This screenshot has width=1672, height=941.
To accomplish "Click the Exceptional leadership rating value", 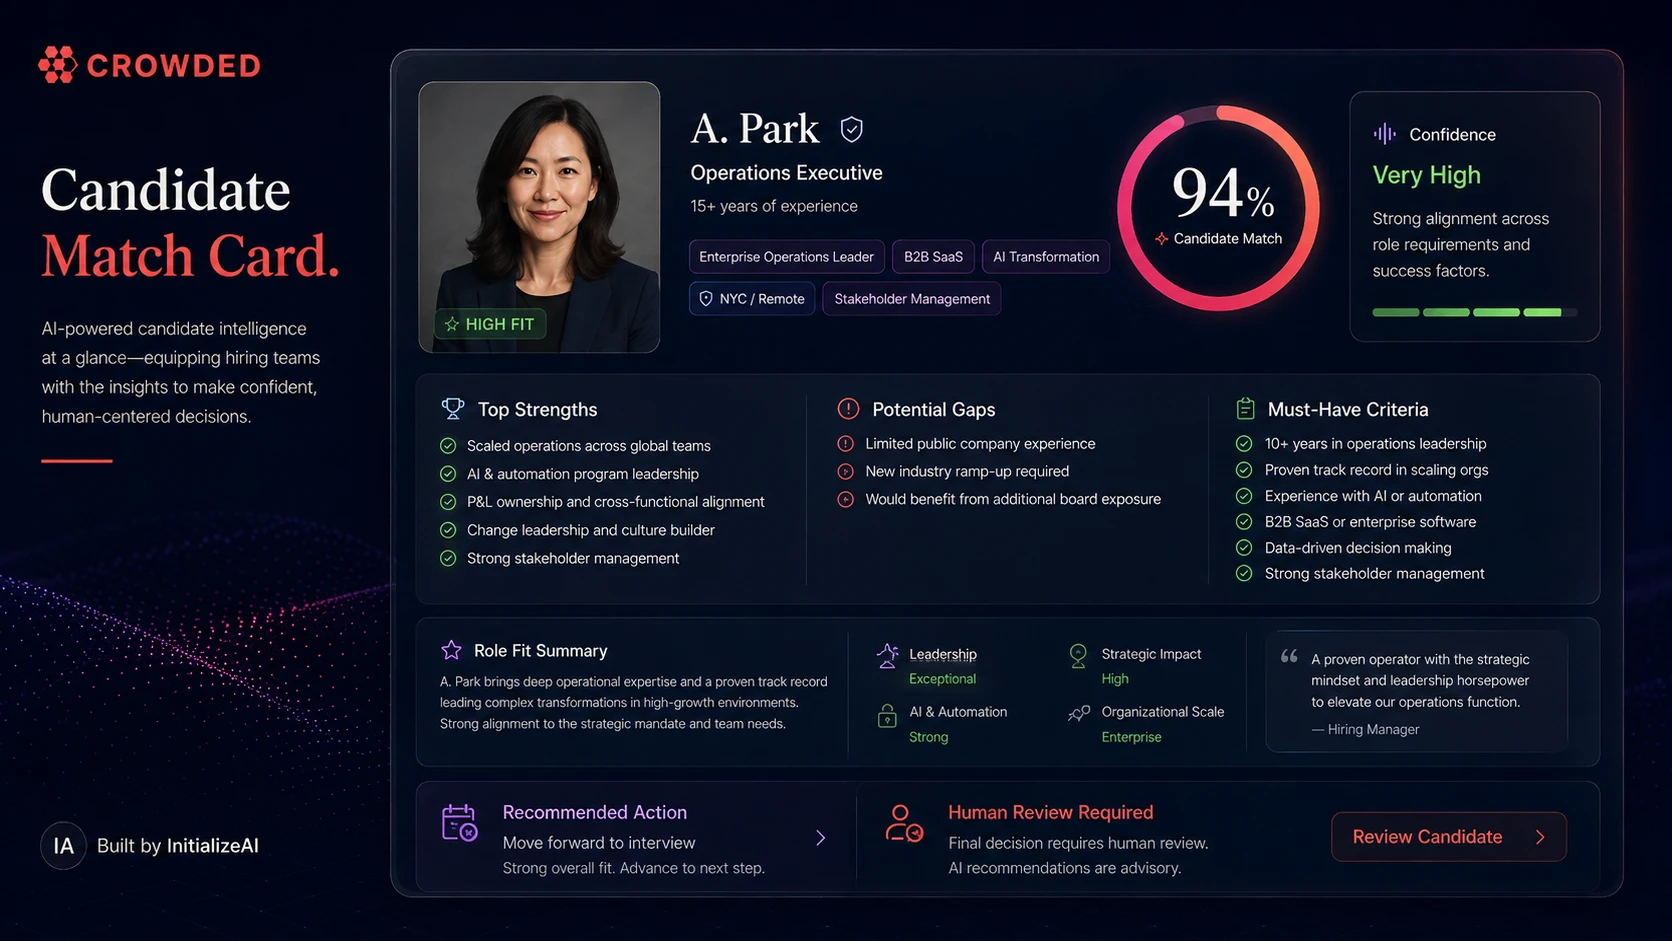I will point(943,679).
